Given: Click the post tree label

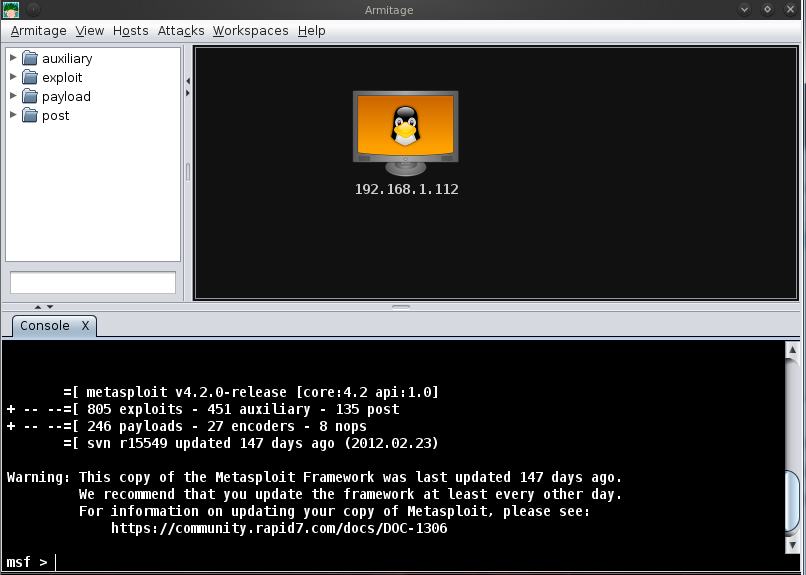Looking at the screenshot, I should 56,116.
